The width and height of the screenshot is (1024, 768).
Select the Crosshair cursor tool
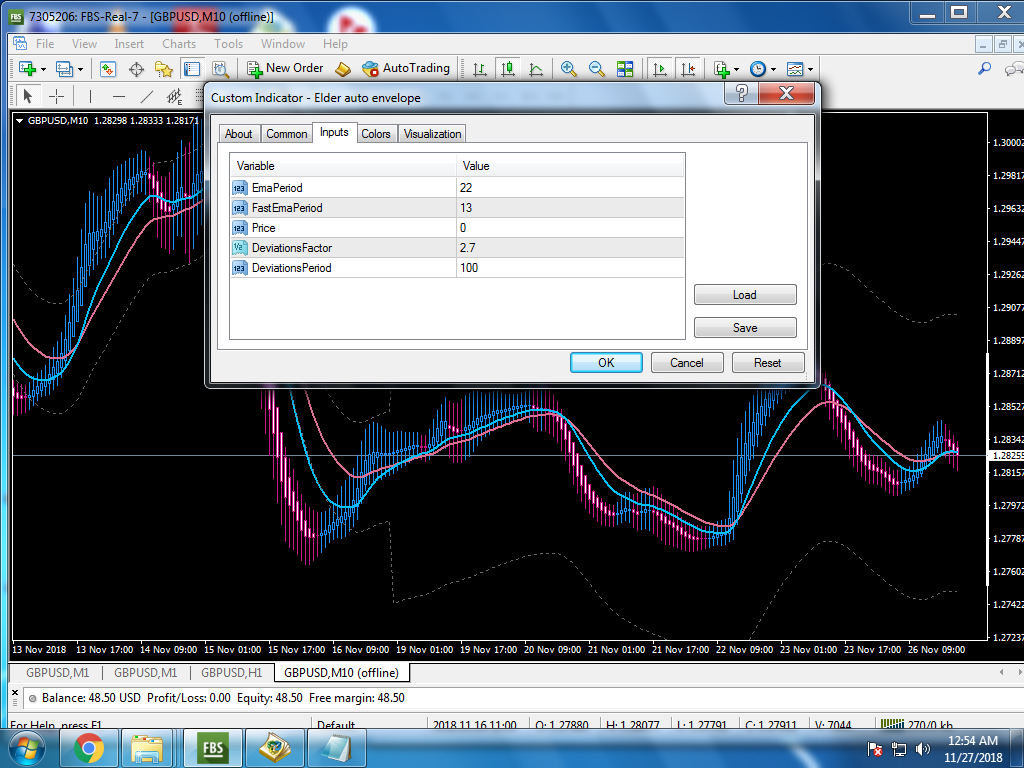coord(57,96)
